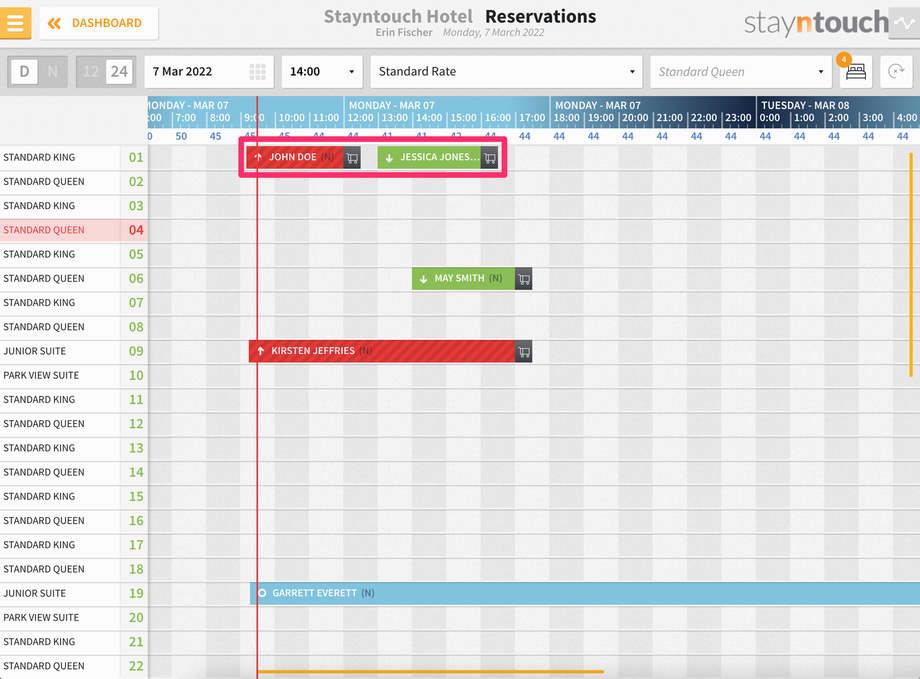Click the arrival arrow on Jessica Jones block
Screen dimensions: 920x679
389,158
